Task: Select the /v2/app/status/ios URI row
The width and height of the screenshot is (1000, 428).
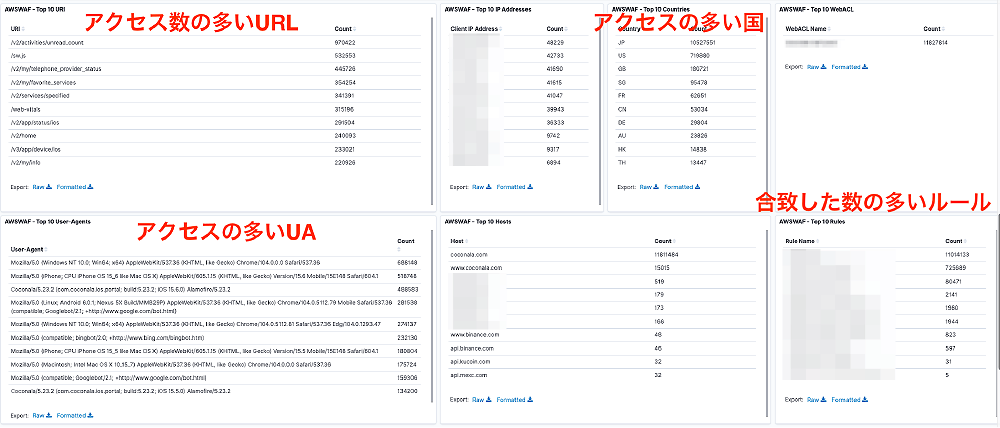Action: [x=215, y=122]
